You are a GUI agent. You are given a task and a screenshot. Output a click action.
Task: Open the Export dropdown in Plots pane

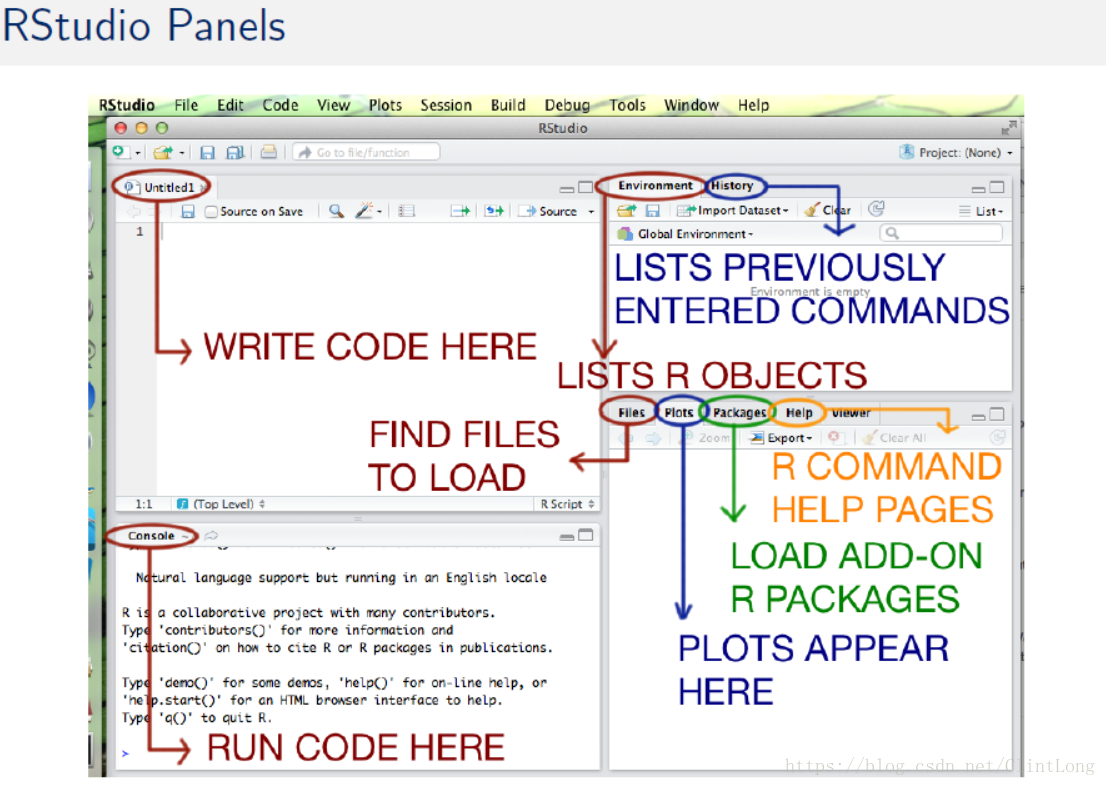point(782,438)
